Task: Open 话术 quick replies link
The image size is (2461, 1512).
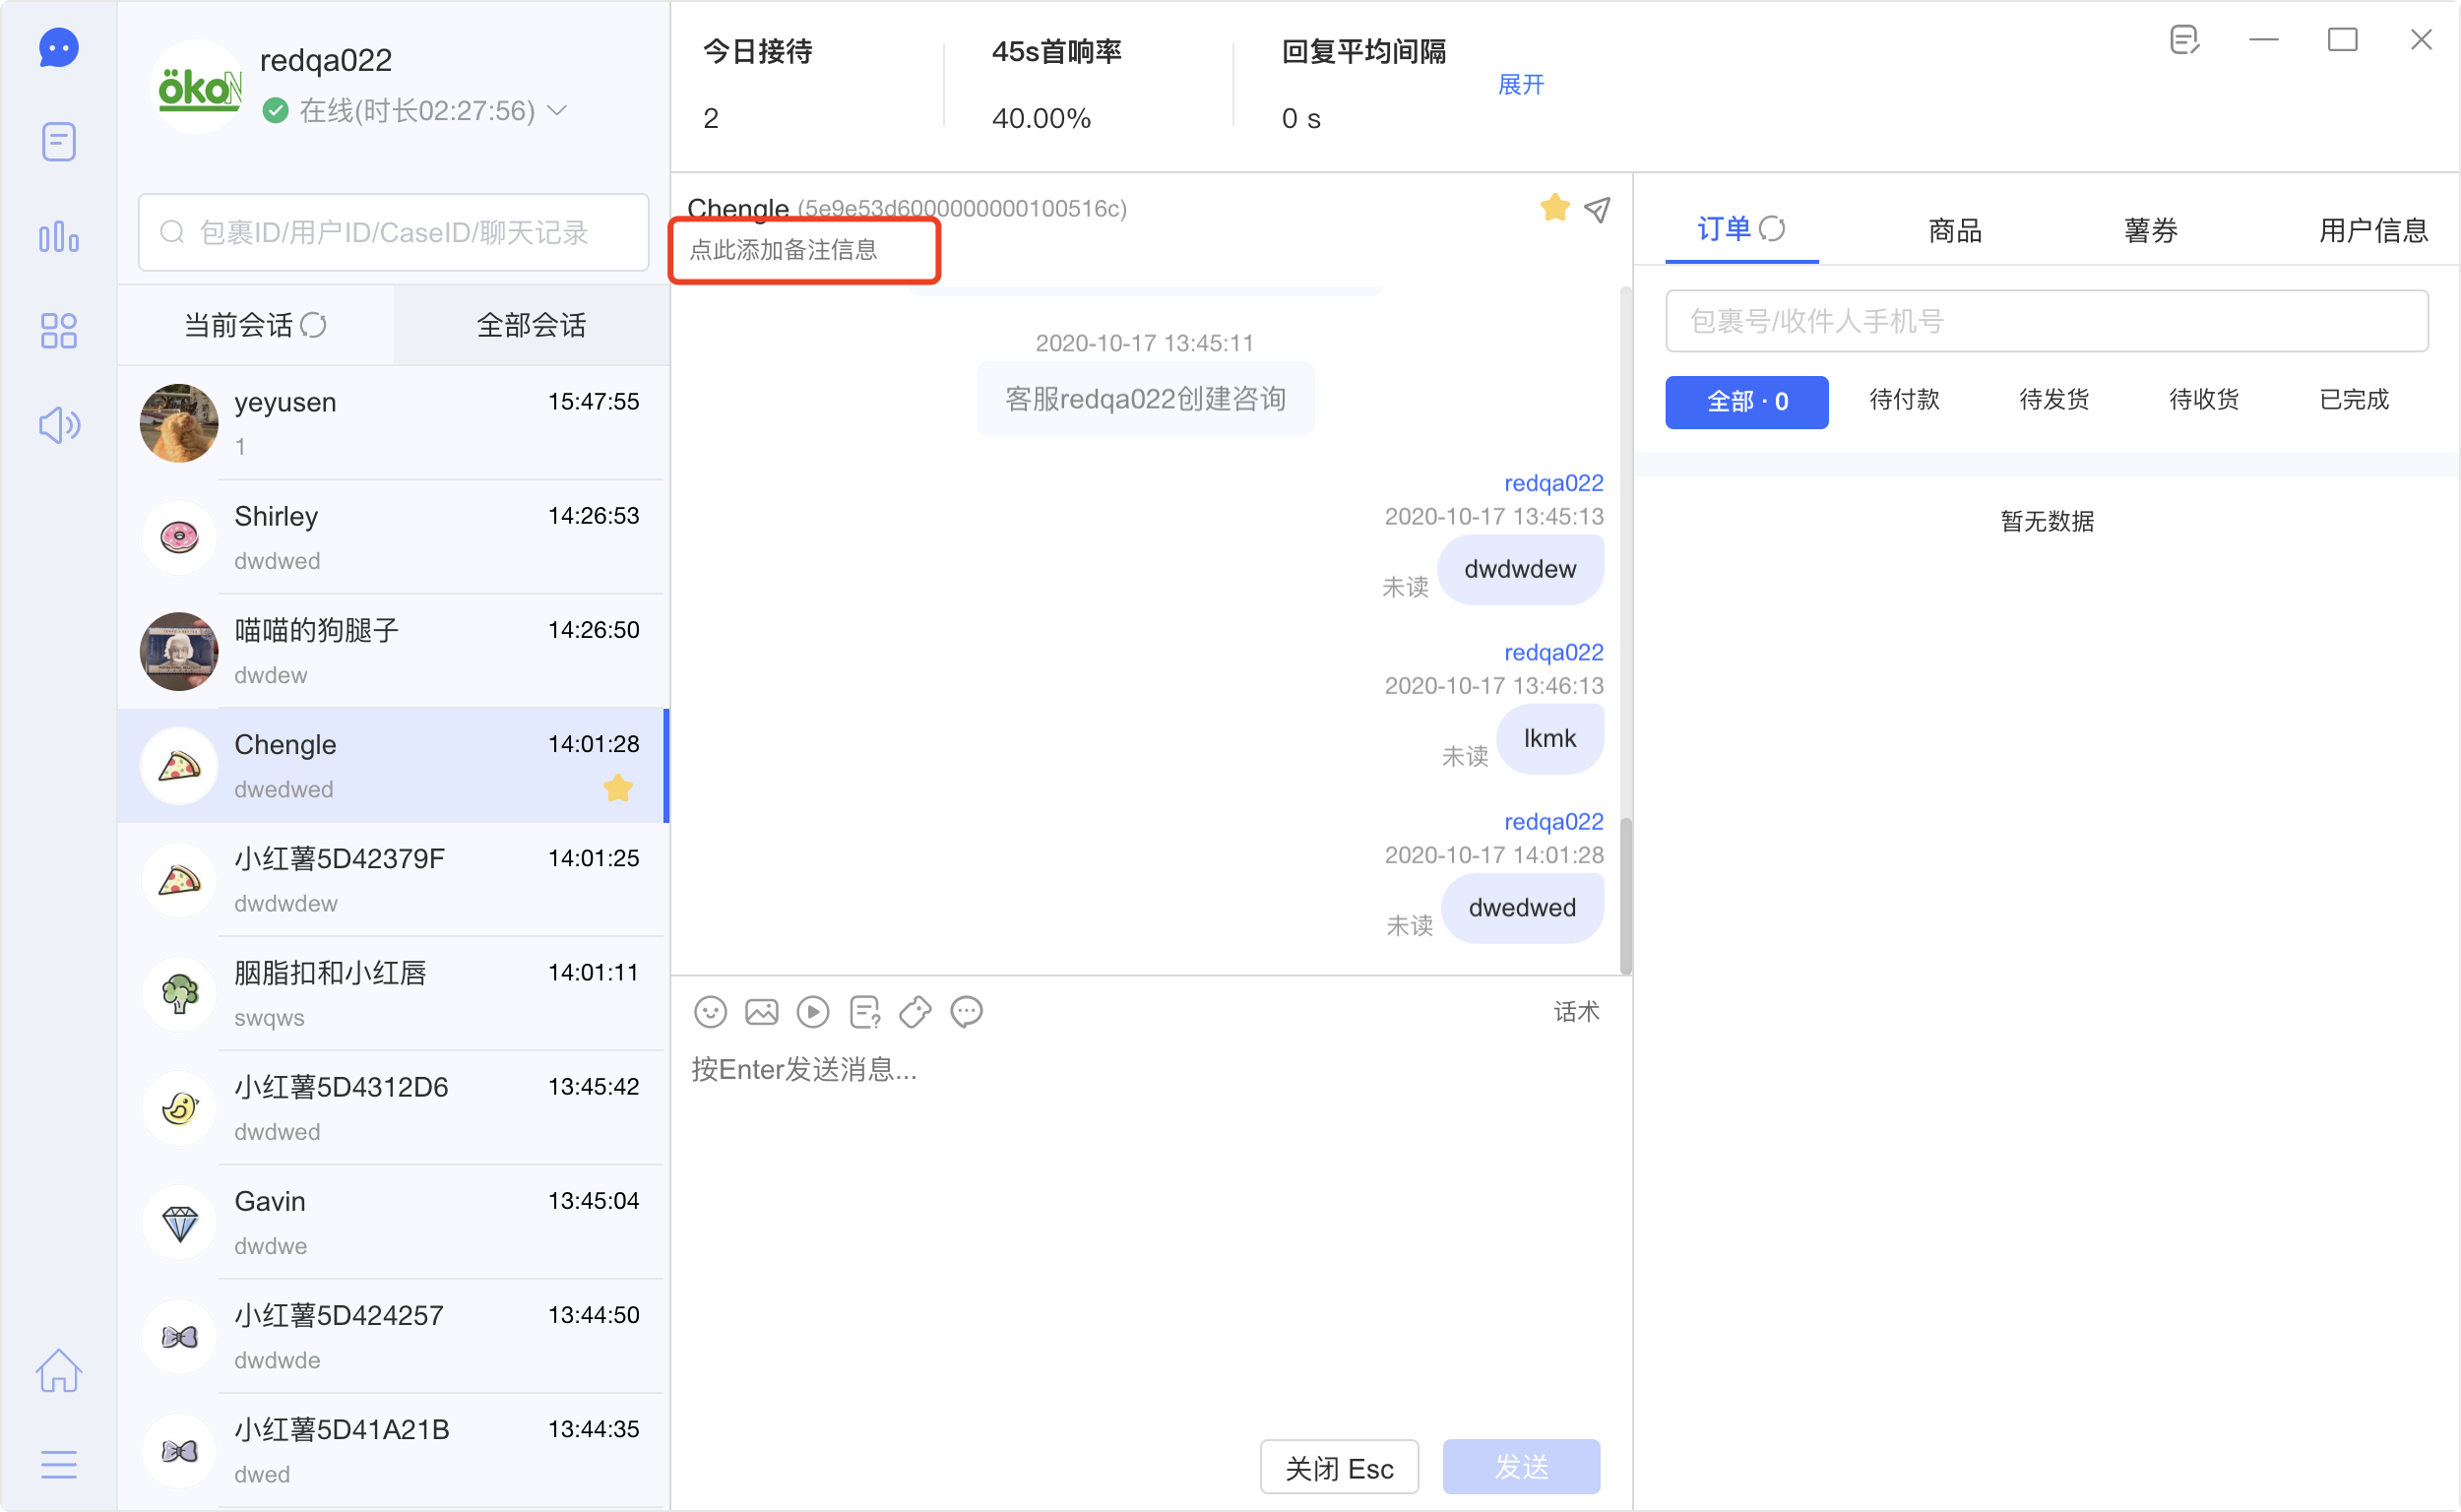Action: (x=1576, y=1012)
